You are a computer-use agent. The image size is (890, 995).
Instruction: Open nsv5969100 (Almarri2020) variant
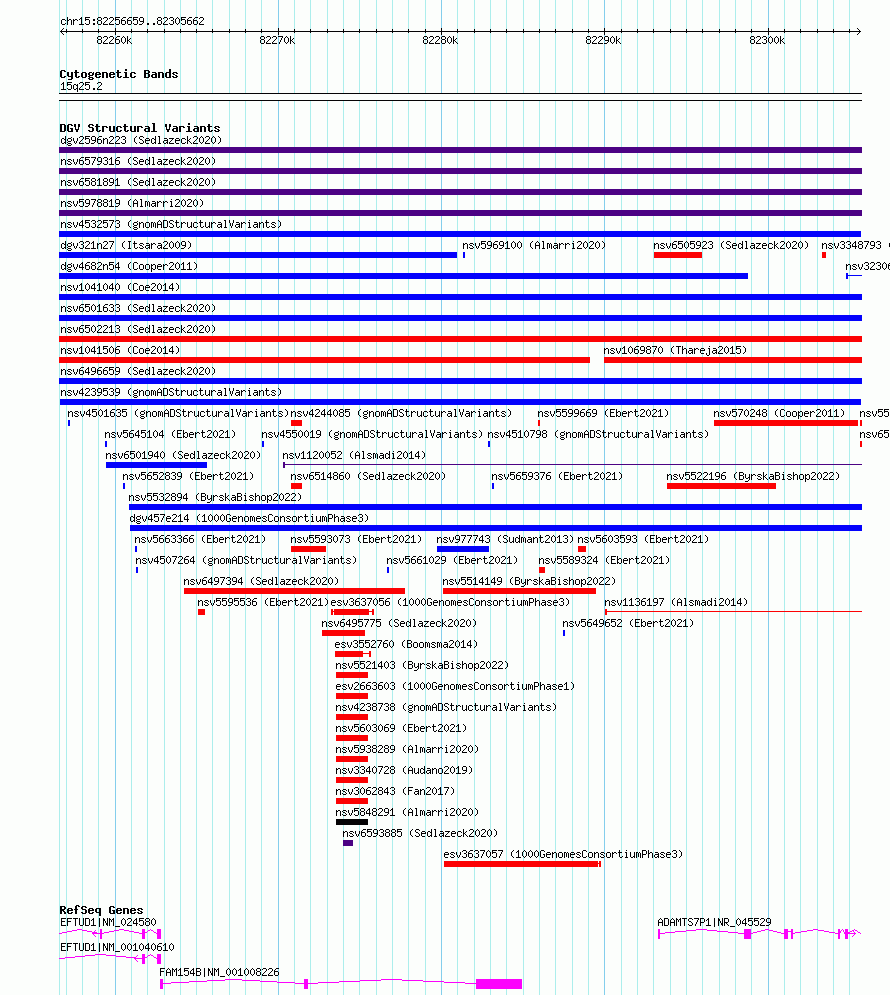pos(534,245)
